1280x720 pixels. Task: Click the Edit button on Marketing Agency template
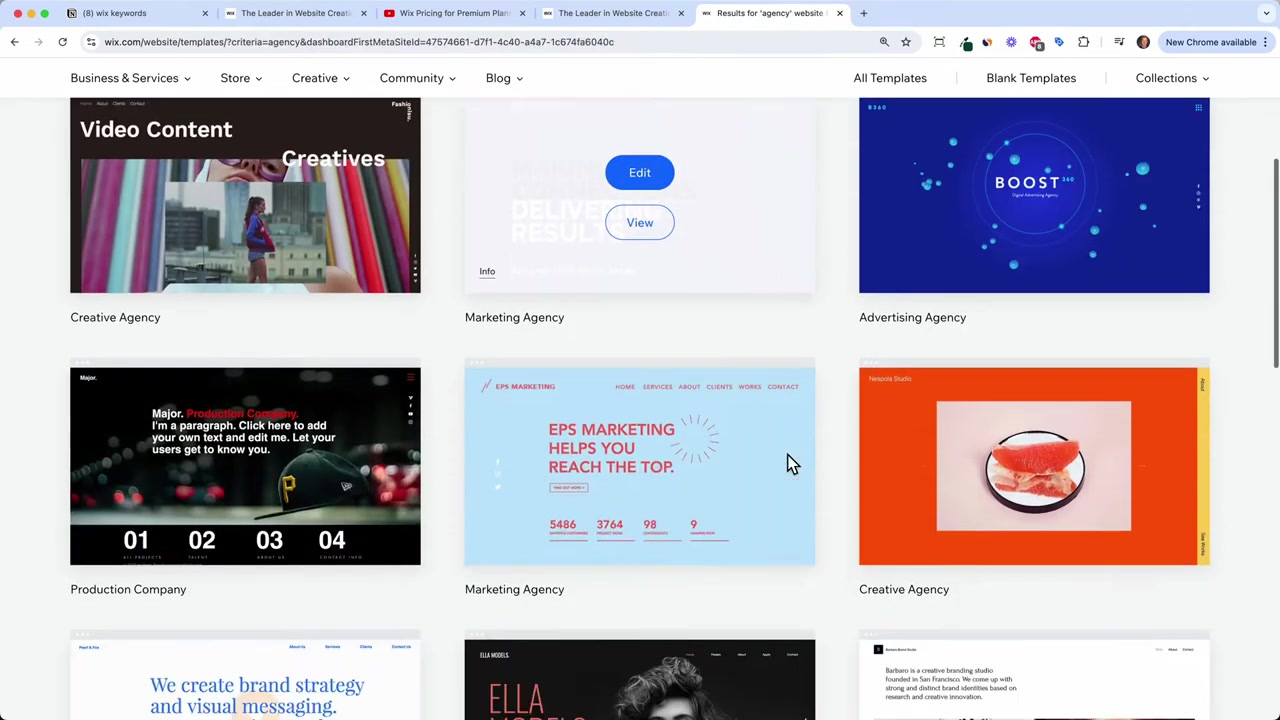tap(640, 173)
